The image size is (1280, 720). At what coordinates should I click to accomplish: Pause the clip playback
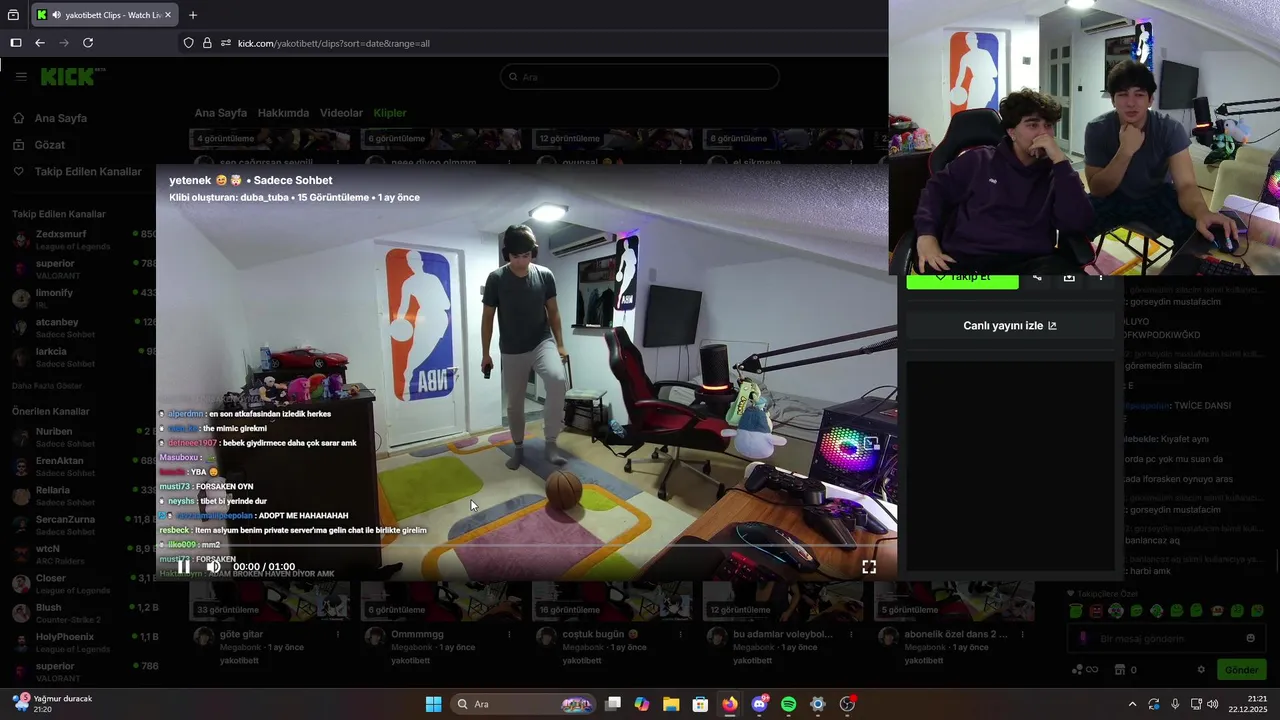183,566
